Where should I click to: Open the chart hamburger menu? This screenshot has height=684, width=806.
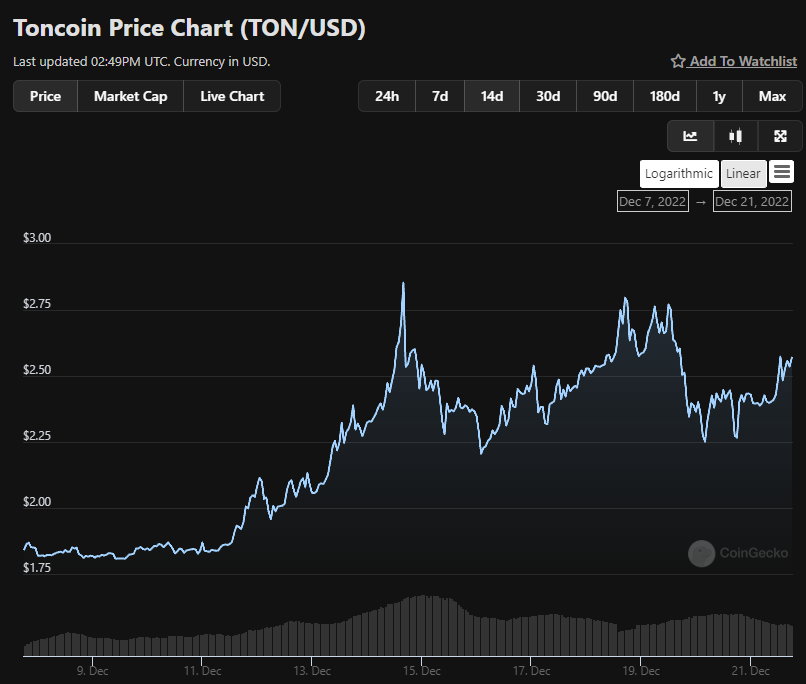781,172
